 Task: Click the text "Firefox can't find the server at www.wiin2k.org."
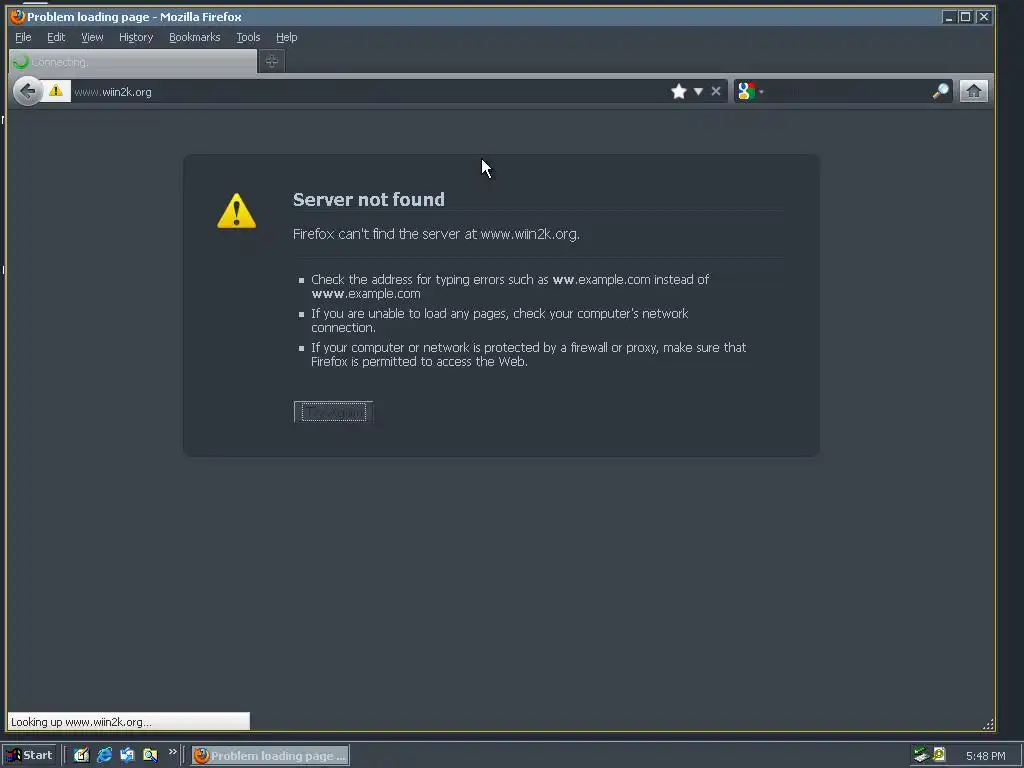click(436, 234)
